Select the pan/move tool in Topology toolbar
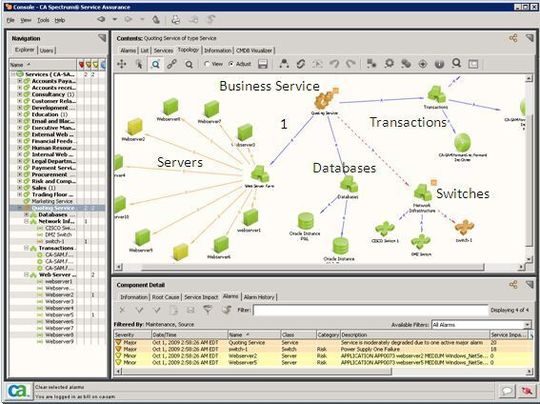The image size is (540, 404). [x=122, y=64]
